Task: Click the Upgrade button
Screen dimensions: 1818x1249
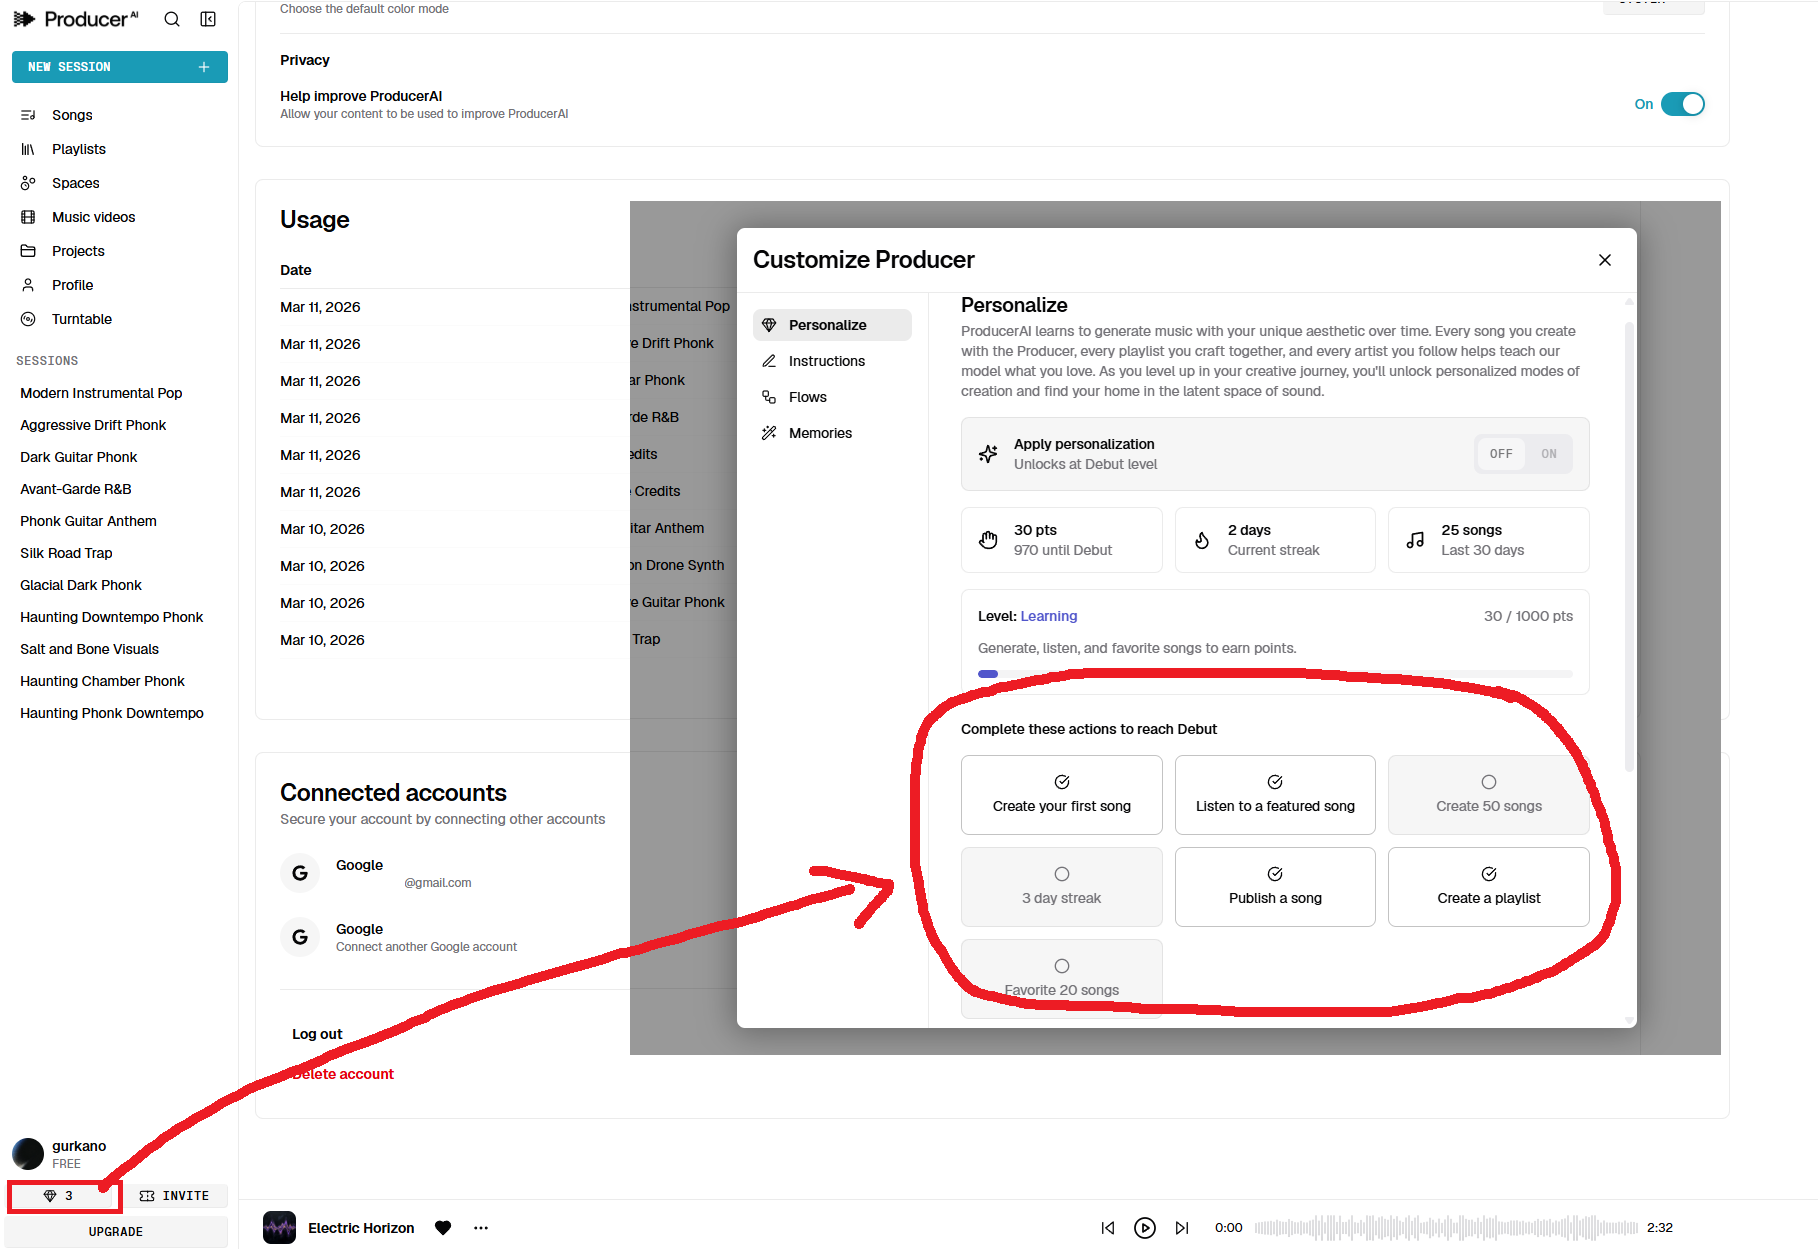Action: pos(116,1232)
